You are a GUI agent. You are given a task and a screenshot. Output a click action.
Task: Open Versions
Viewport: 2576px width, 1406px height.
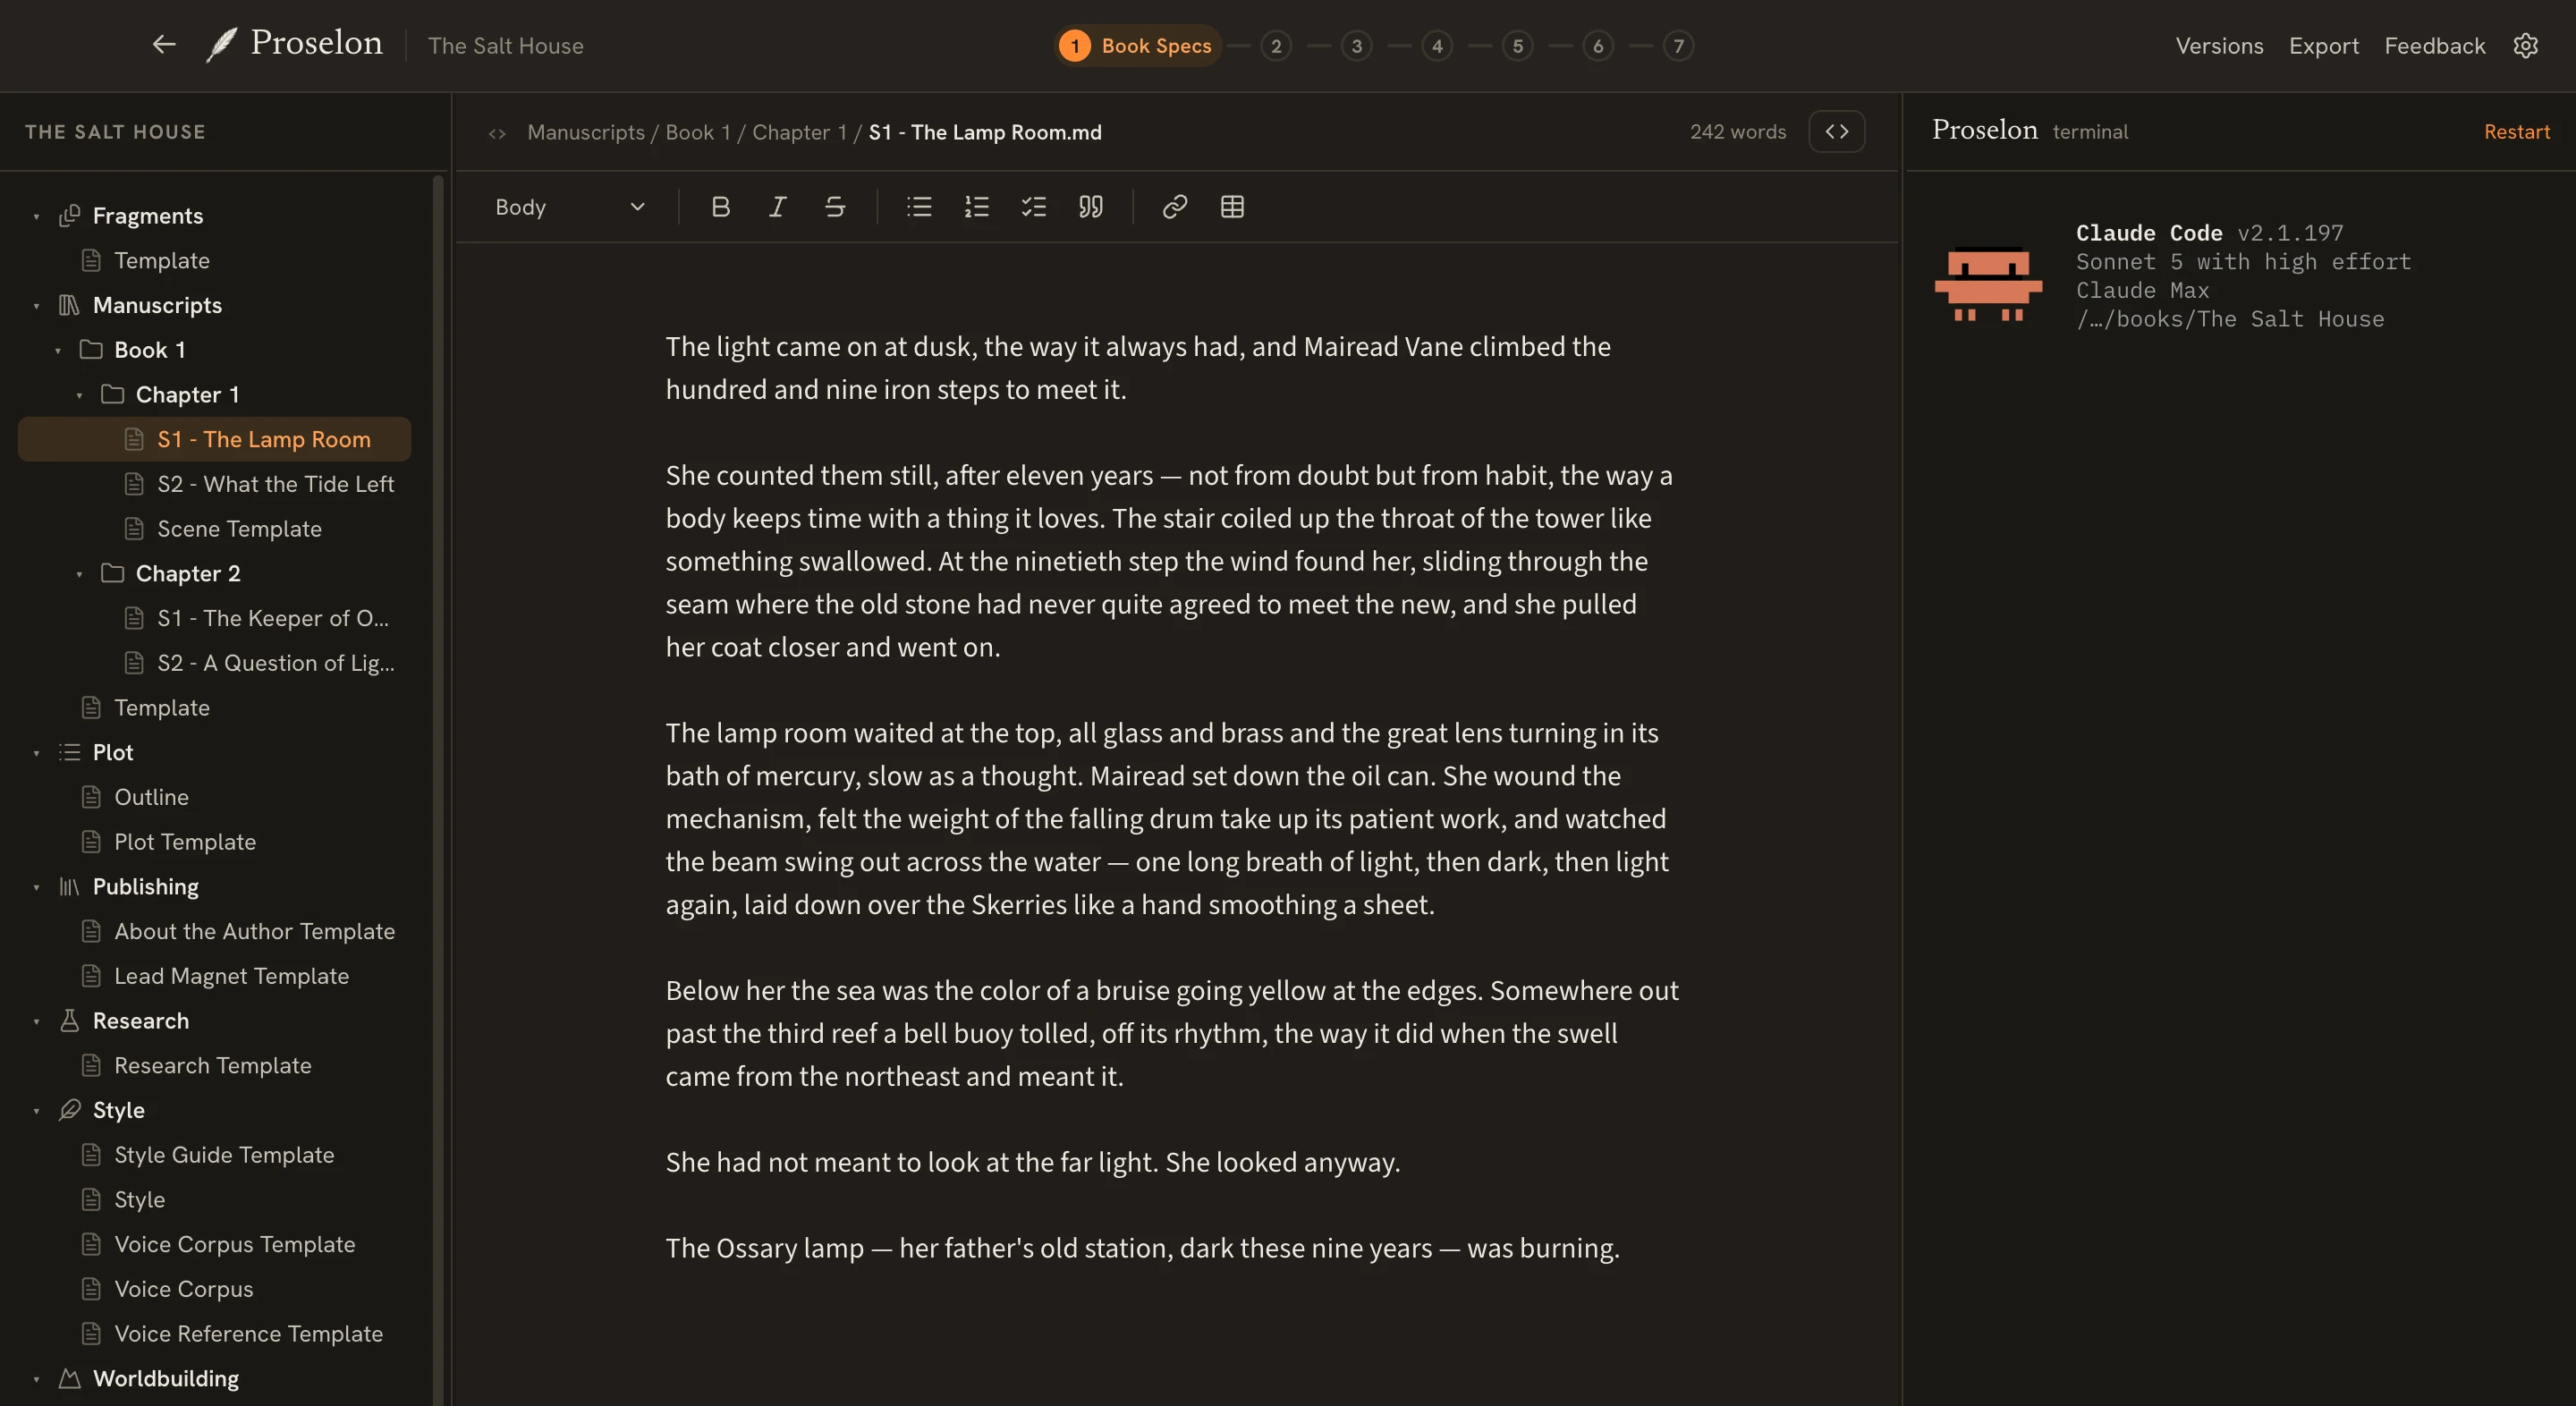click(x=2219, y=46)
